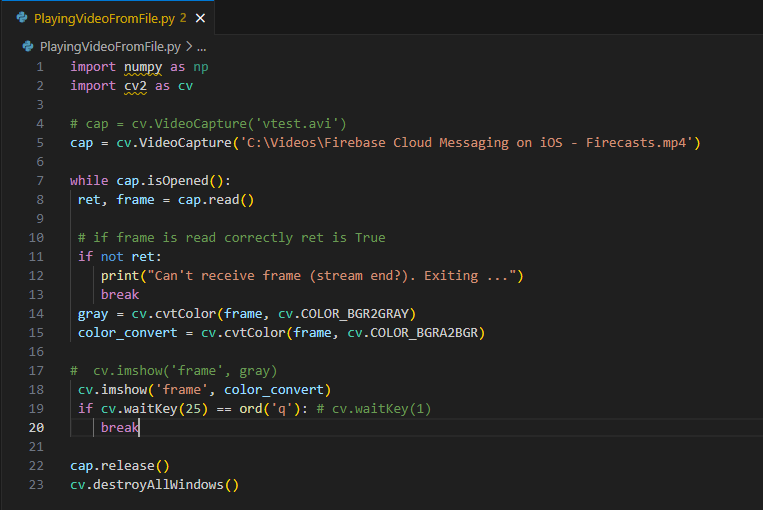Screen dimensions: 763x510
Task: Click 'cap.release()' on line 22
Action: [x=120, y=466]
